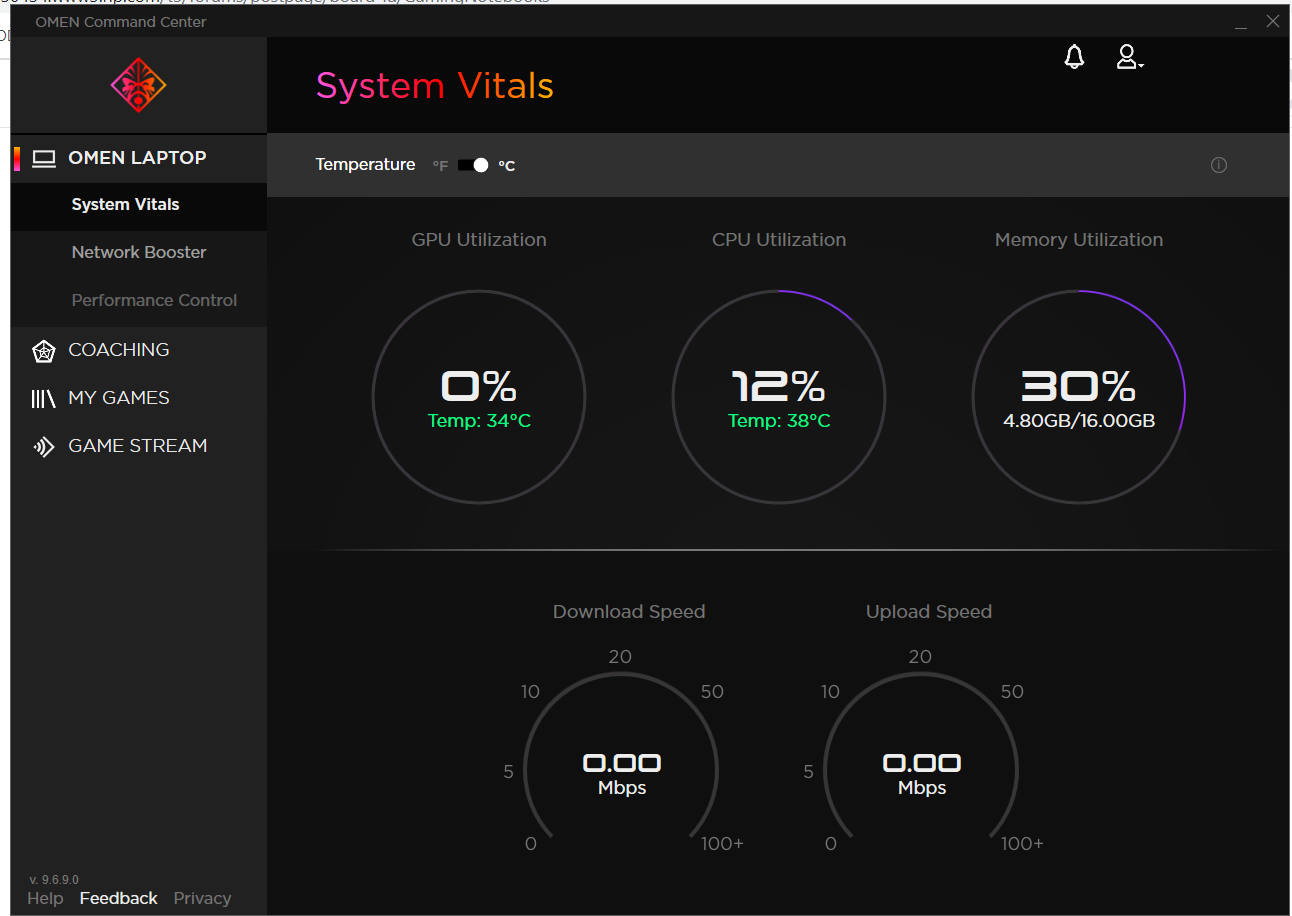1292x916 pixels.
Task: Click the Game Stream icon
Action: point(43,446)
